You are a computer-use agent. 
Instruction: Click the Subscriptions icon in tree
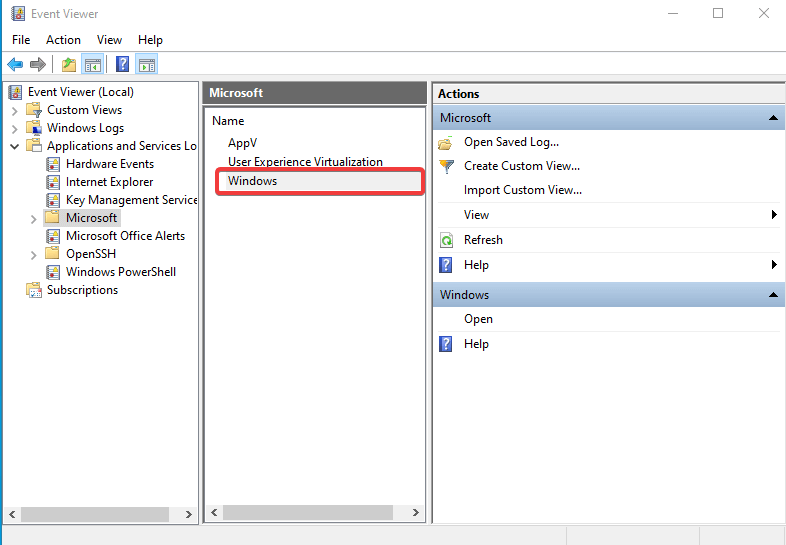(34, 290)
